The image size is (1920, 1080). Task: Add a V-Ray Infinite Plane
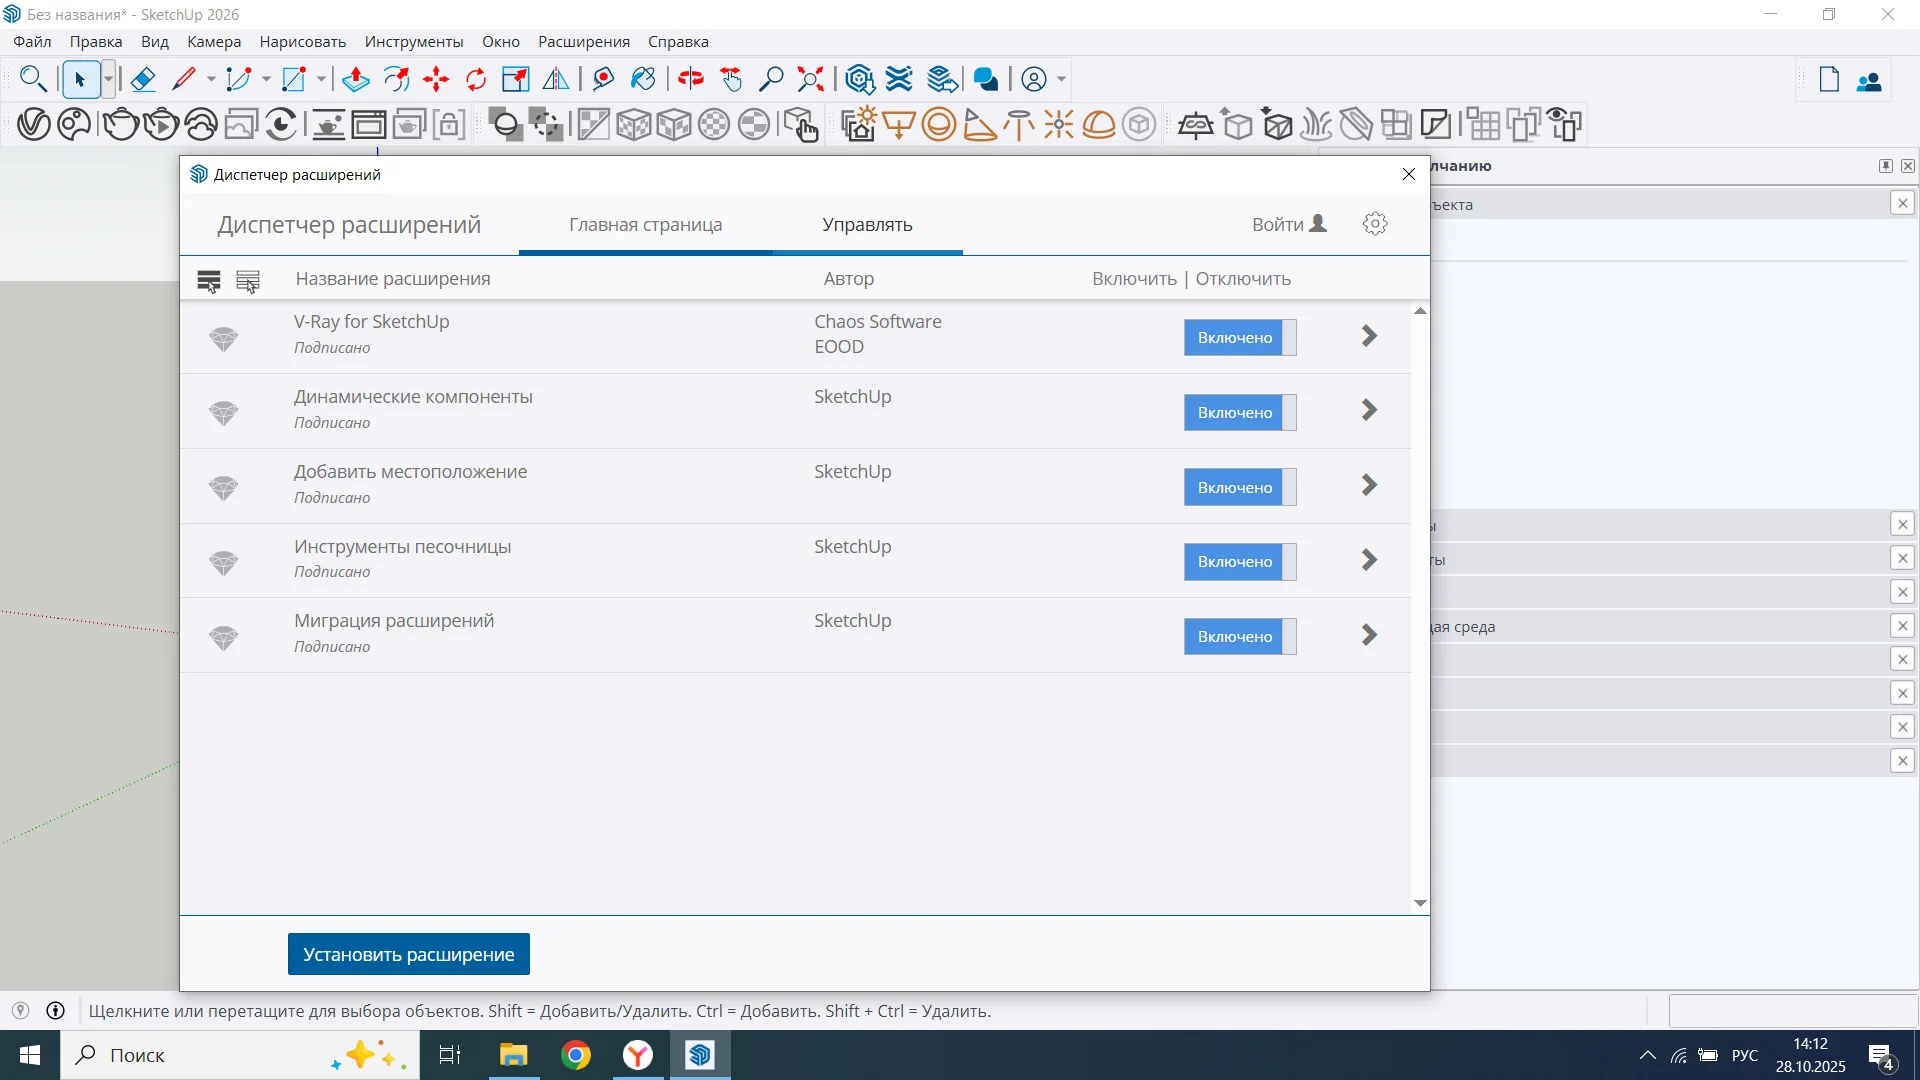click(1196, 125)
